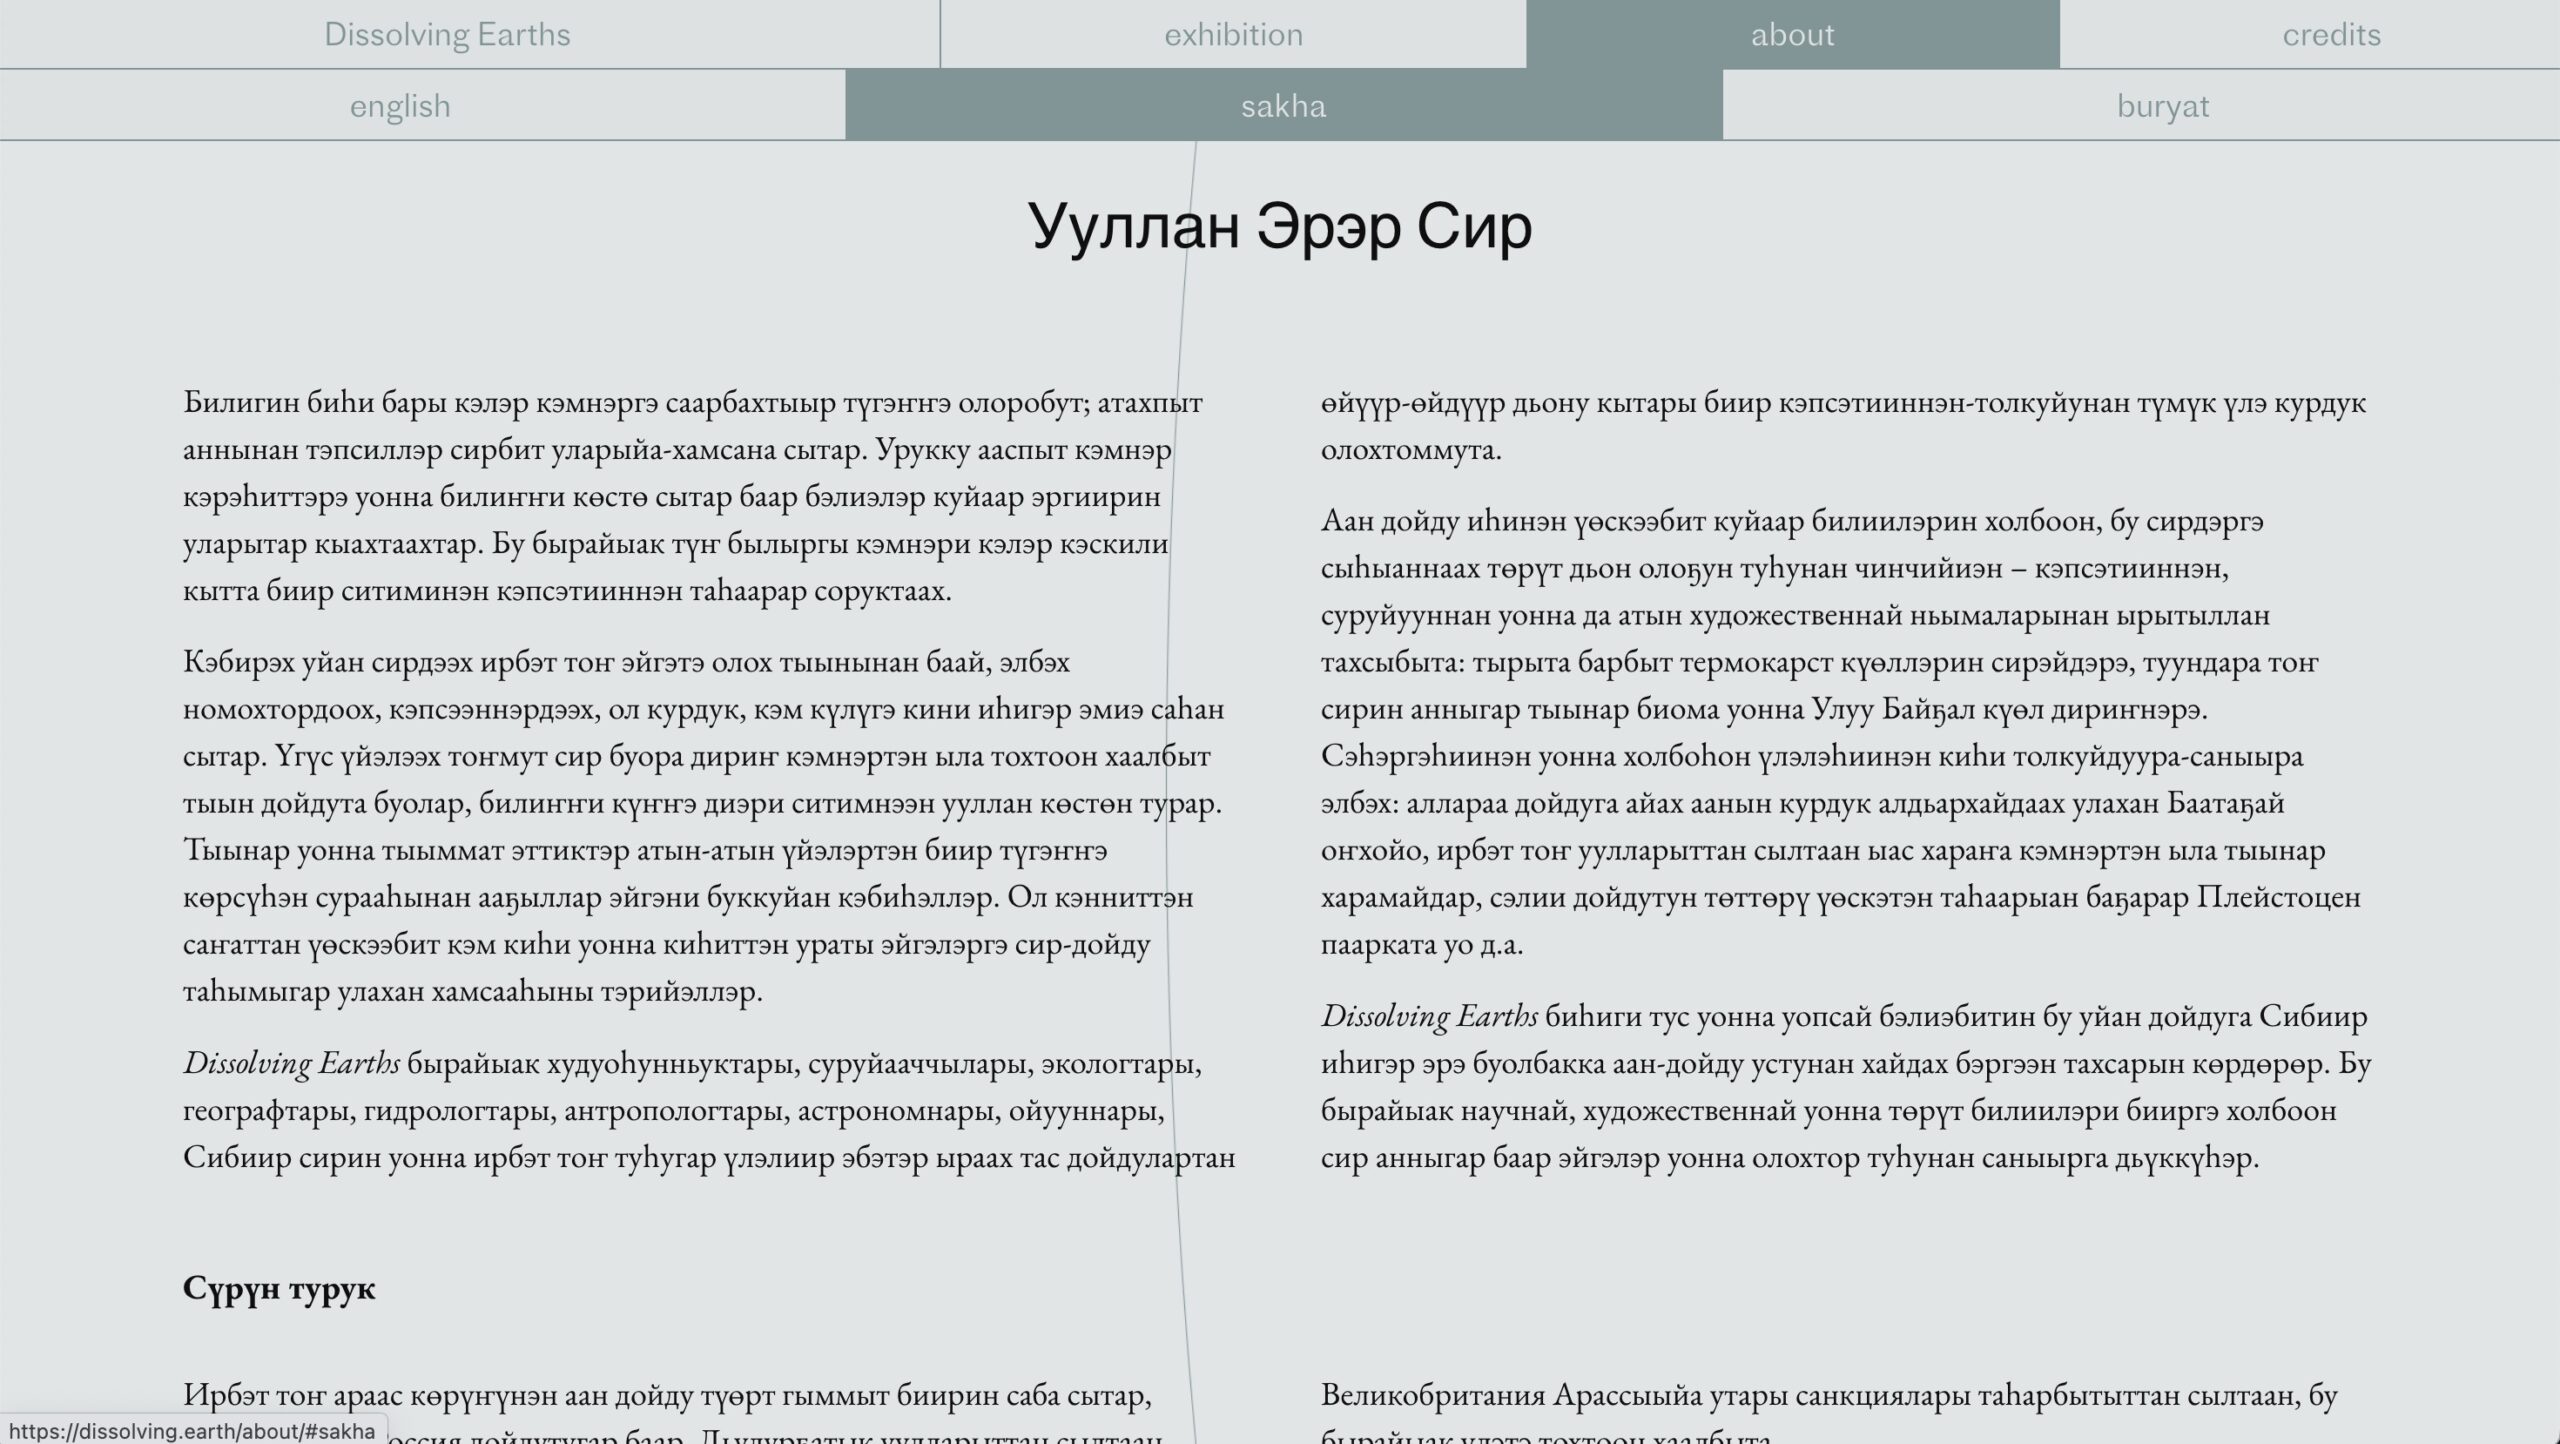
Task: Switch language to buryat
Action: click(2162, 105)
